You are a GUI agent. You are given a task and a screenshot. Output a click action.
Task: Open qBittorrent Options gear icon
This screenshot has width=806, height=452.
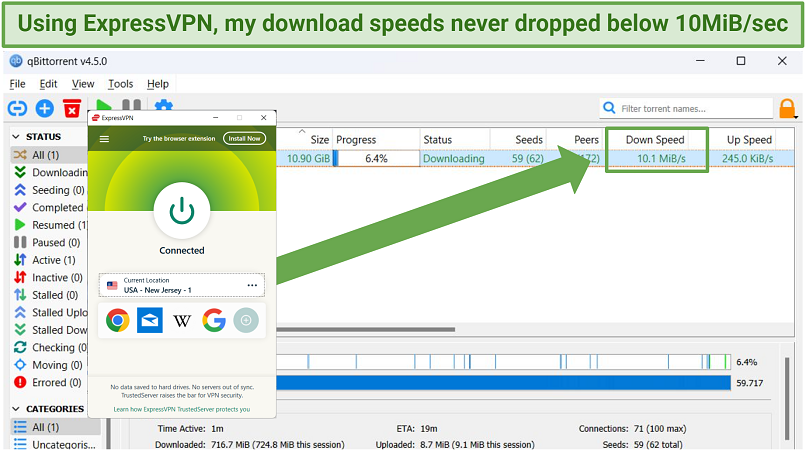coord(163,105)
